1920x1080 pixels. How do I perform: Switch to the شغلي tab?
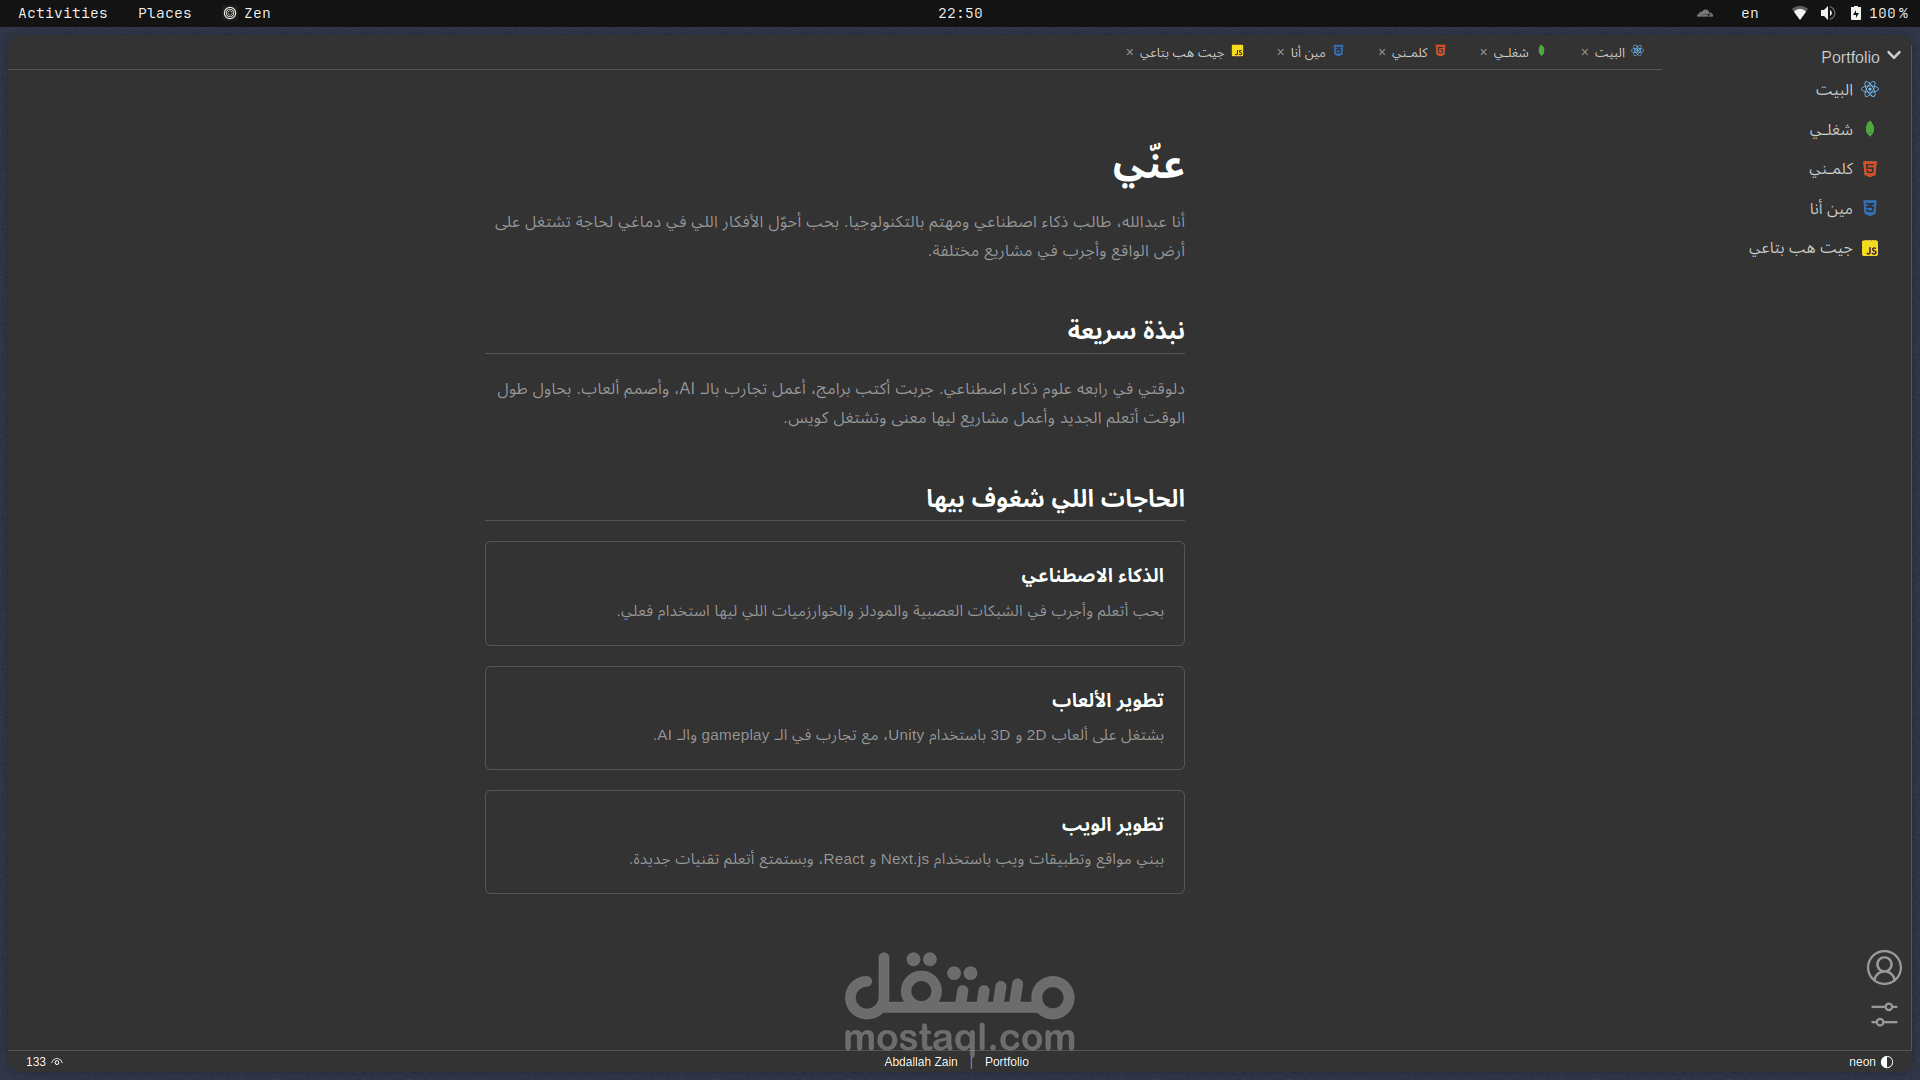point(1511,52)
